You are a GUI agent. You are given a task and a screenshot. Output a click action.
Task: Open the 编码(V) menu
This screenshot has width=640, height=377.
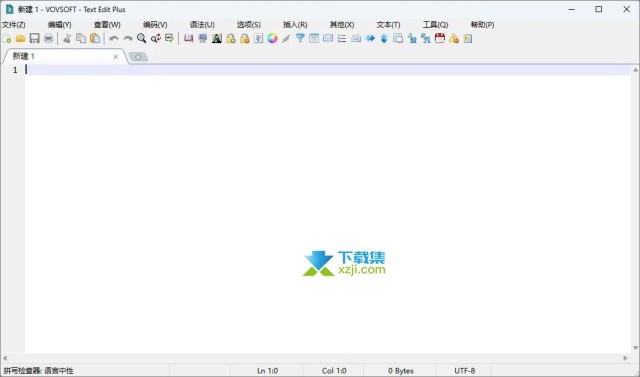(x=155, y=25)
